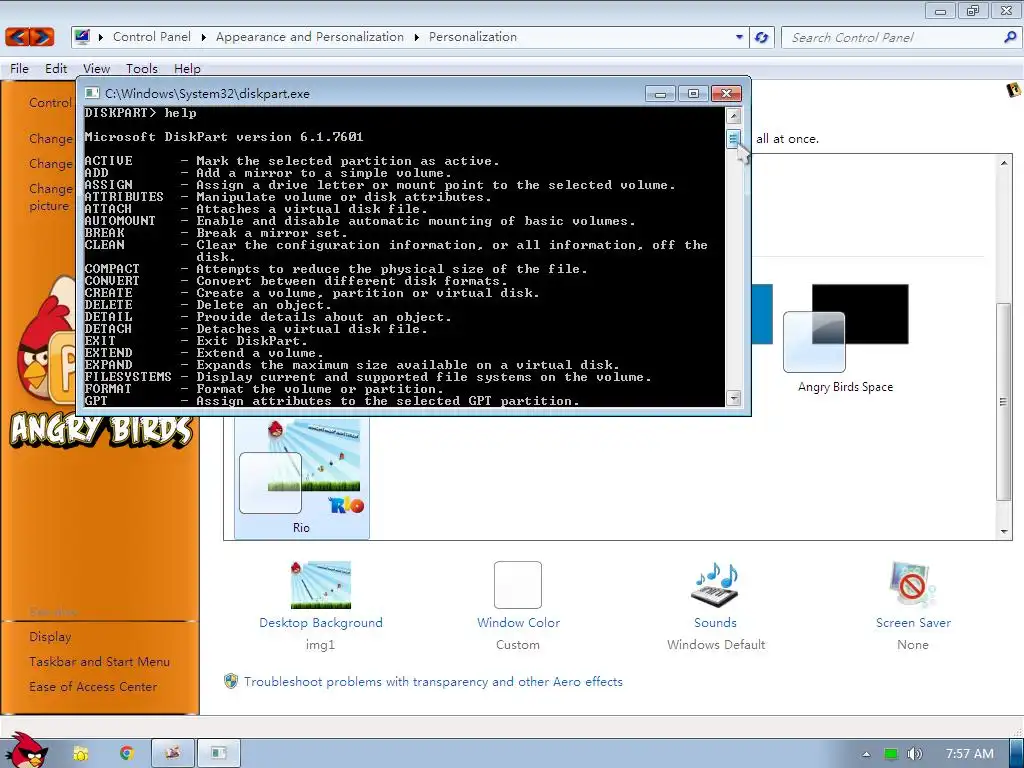Open the Window Color icon

pos(518,584)
